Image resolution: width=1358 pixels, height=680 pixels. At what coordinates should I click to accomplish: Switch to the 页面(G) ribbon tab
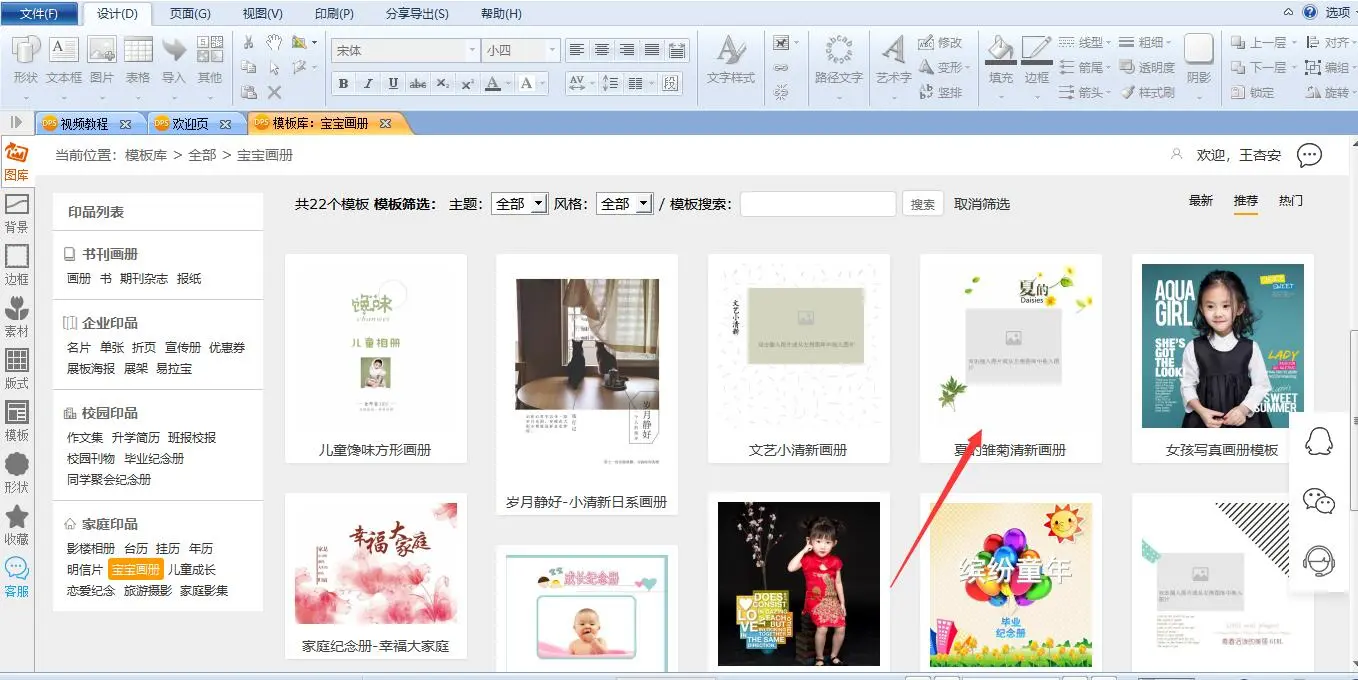coord(190,14)
